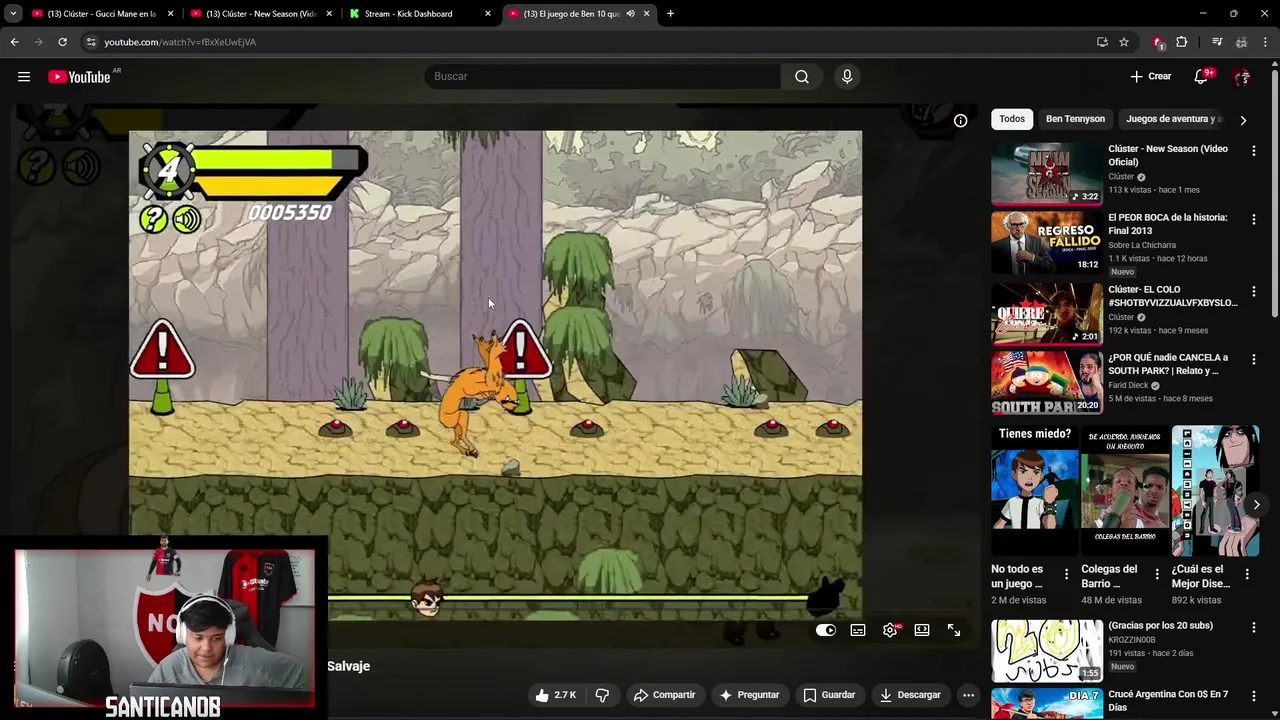
Task: Open options for Clúster New Season video
Action: click(x=1253, y=151)
